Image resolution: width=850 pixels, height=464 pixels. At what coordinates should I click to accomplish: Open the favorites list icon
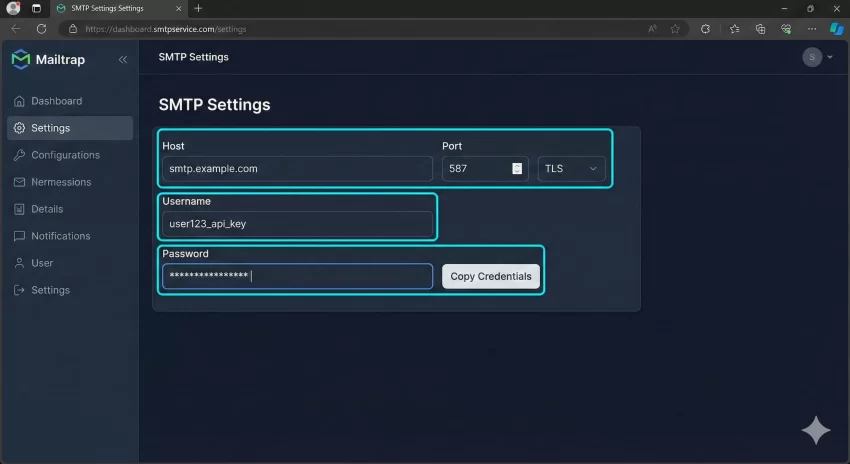(735, 29)
